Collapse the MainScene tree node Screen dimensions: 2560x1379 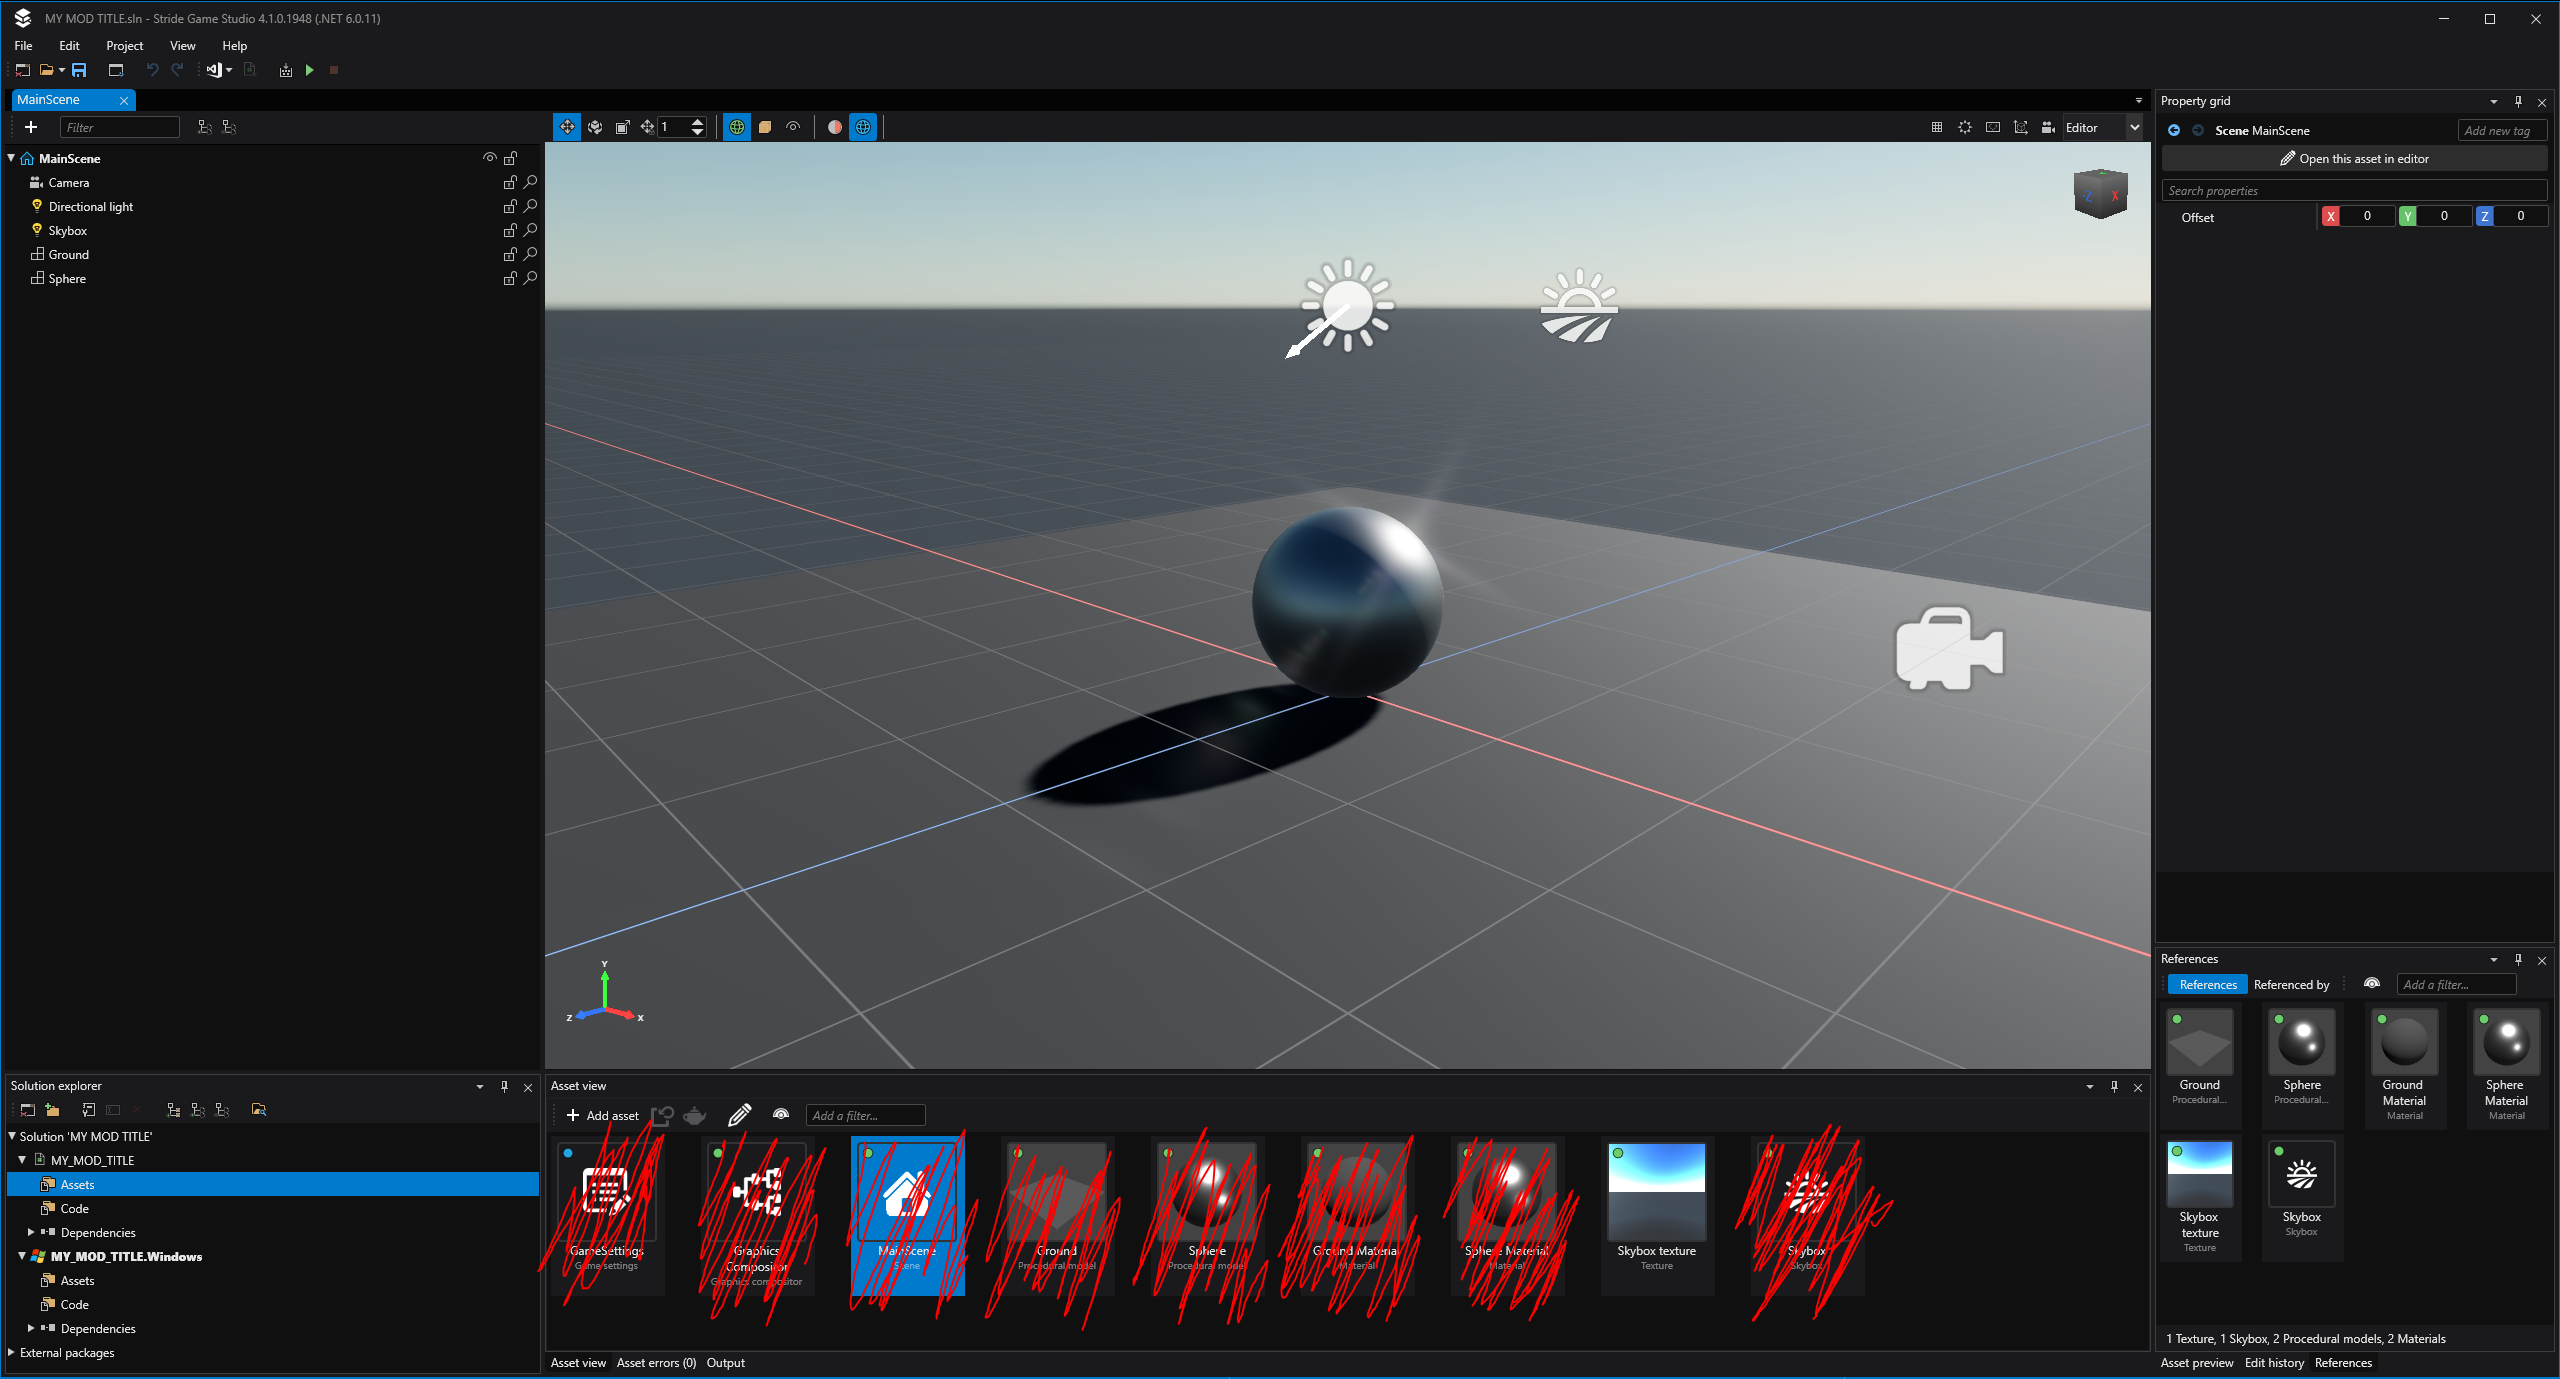(11, 158)
